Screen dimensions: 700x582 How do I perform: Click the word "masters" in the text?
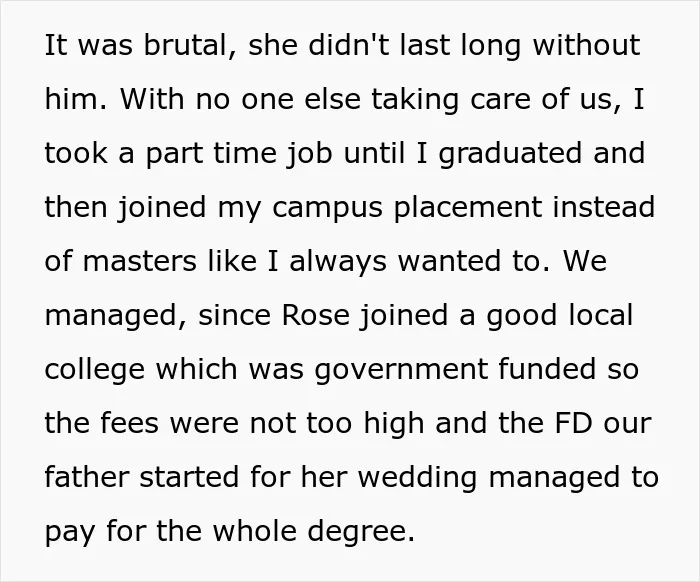click(x=139, y=261)
